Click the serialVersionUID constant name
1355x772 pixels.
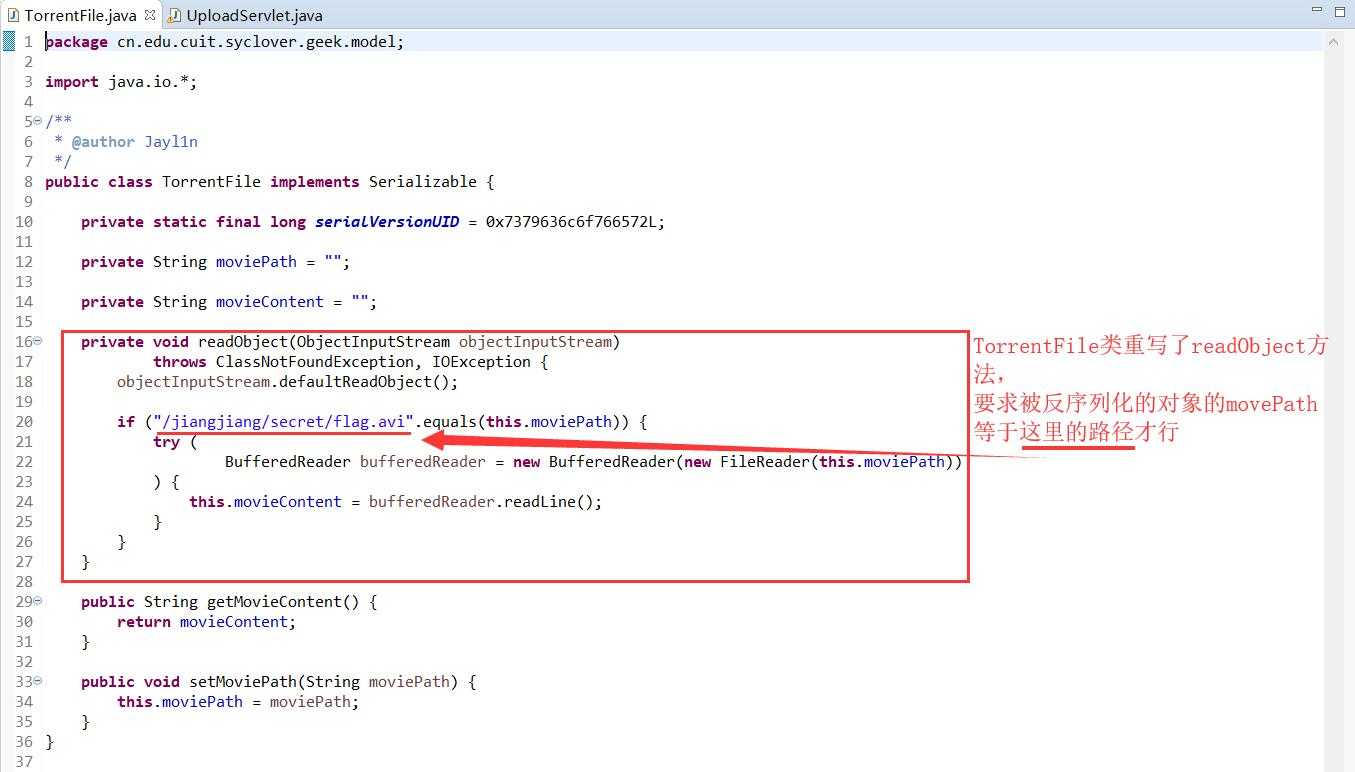click(387, 221)
